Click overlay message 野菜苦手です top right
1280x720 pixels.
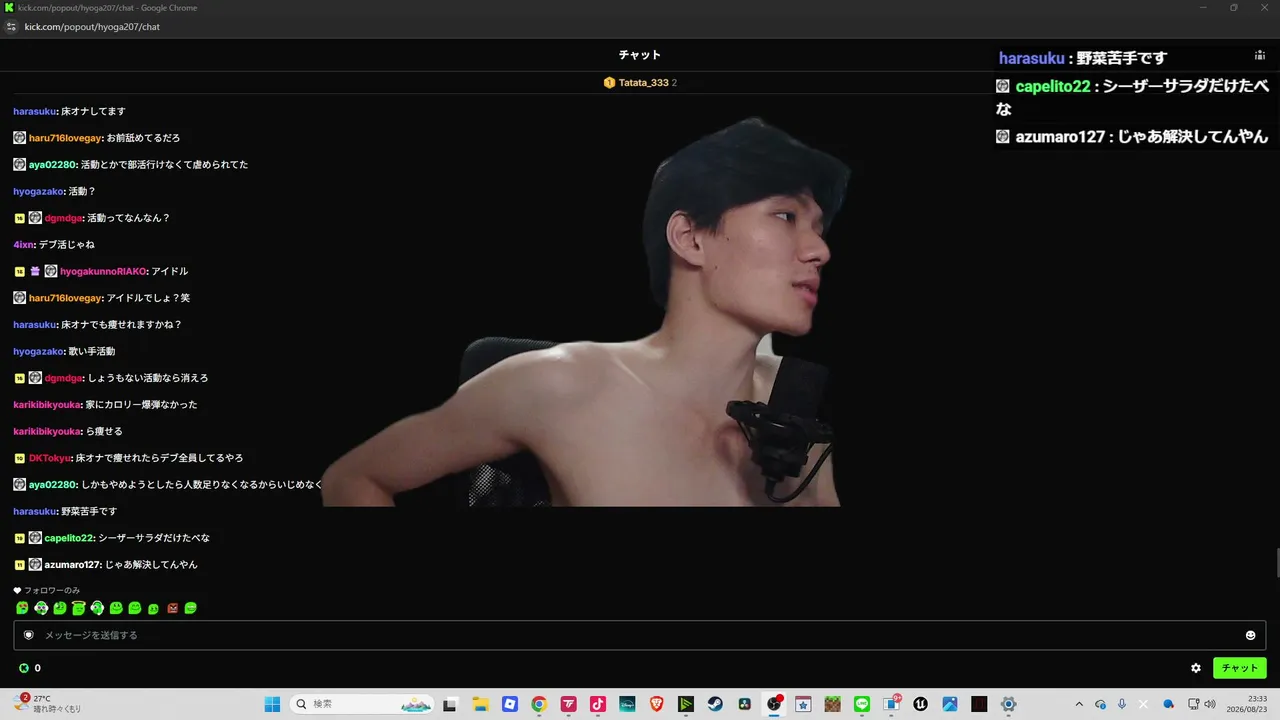(1121, 58)
